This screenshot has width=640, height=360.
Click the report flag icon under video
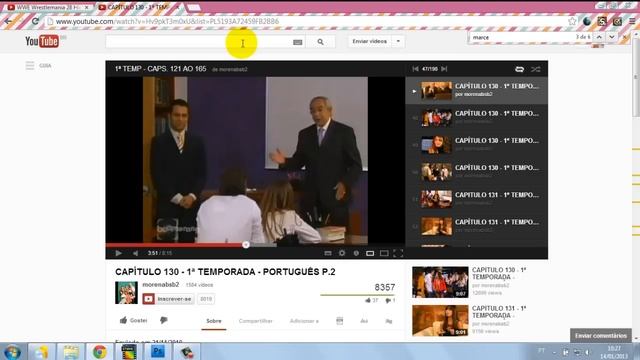coord(389,321)
